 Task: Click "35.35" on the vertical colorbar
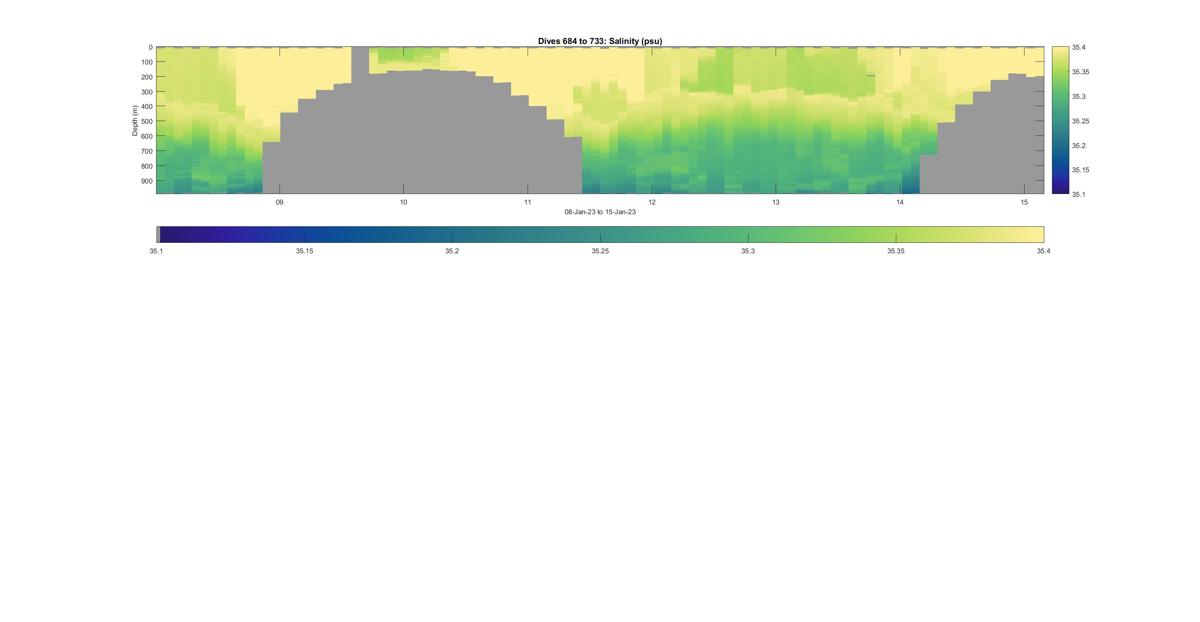(1081, 72)
